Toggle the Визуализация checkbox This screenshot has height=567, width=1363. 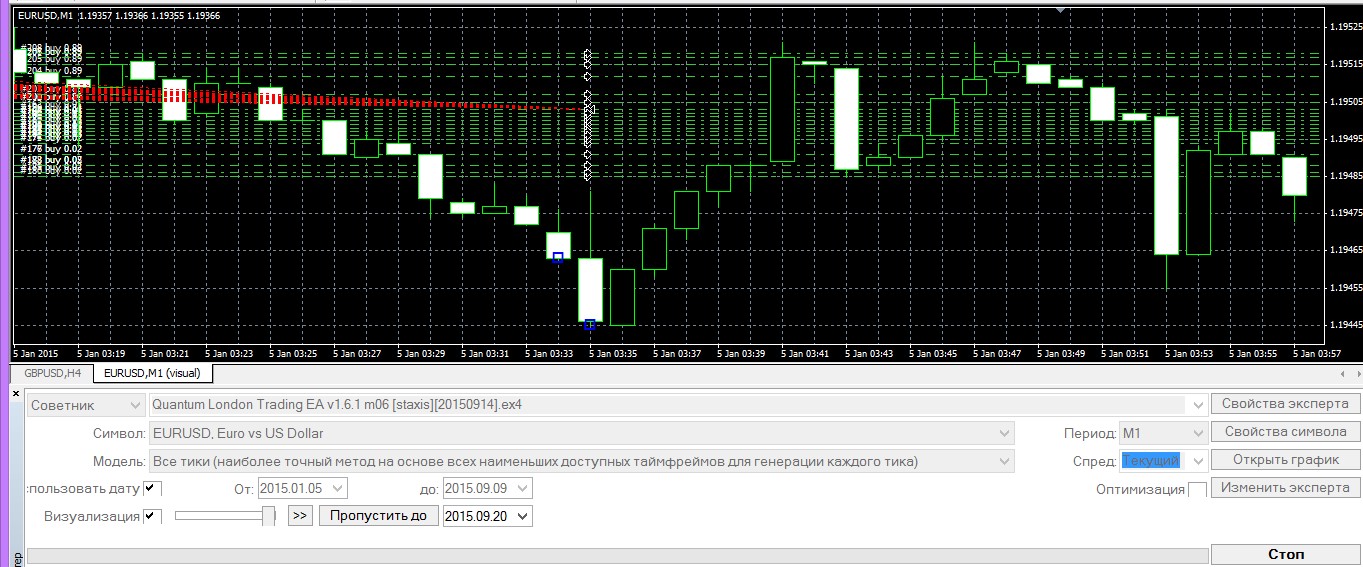pyautogui.click(x=152, y=516)
